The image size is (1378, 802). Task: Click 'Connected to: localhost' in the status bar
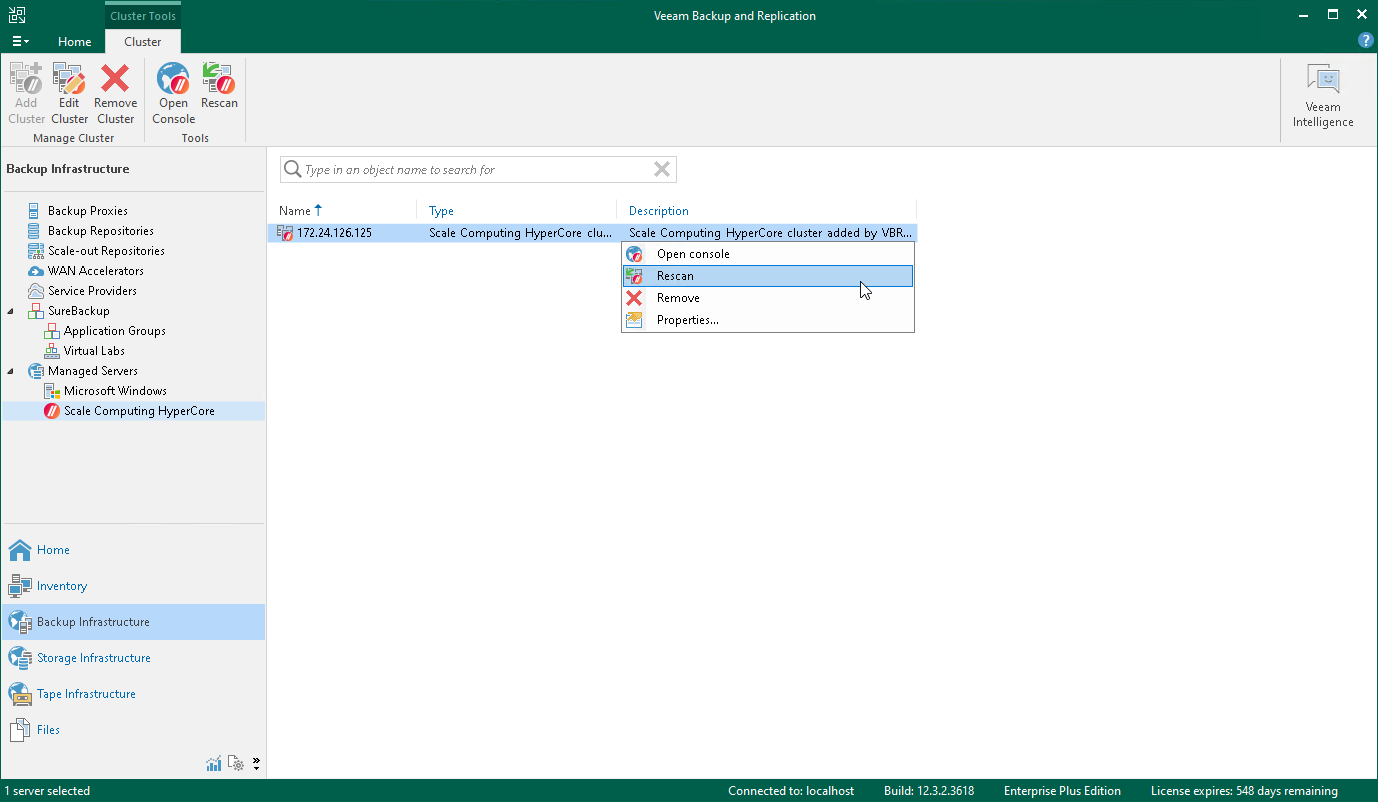point(791,791)
